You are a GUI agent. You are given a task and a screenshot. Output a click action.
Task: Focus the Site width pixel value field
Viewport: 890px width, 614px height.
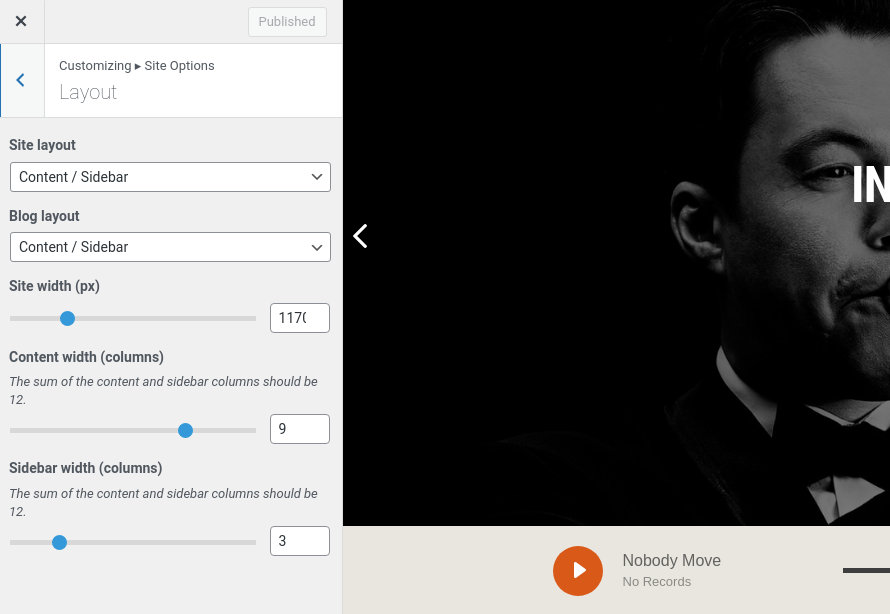299,318
